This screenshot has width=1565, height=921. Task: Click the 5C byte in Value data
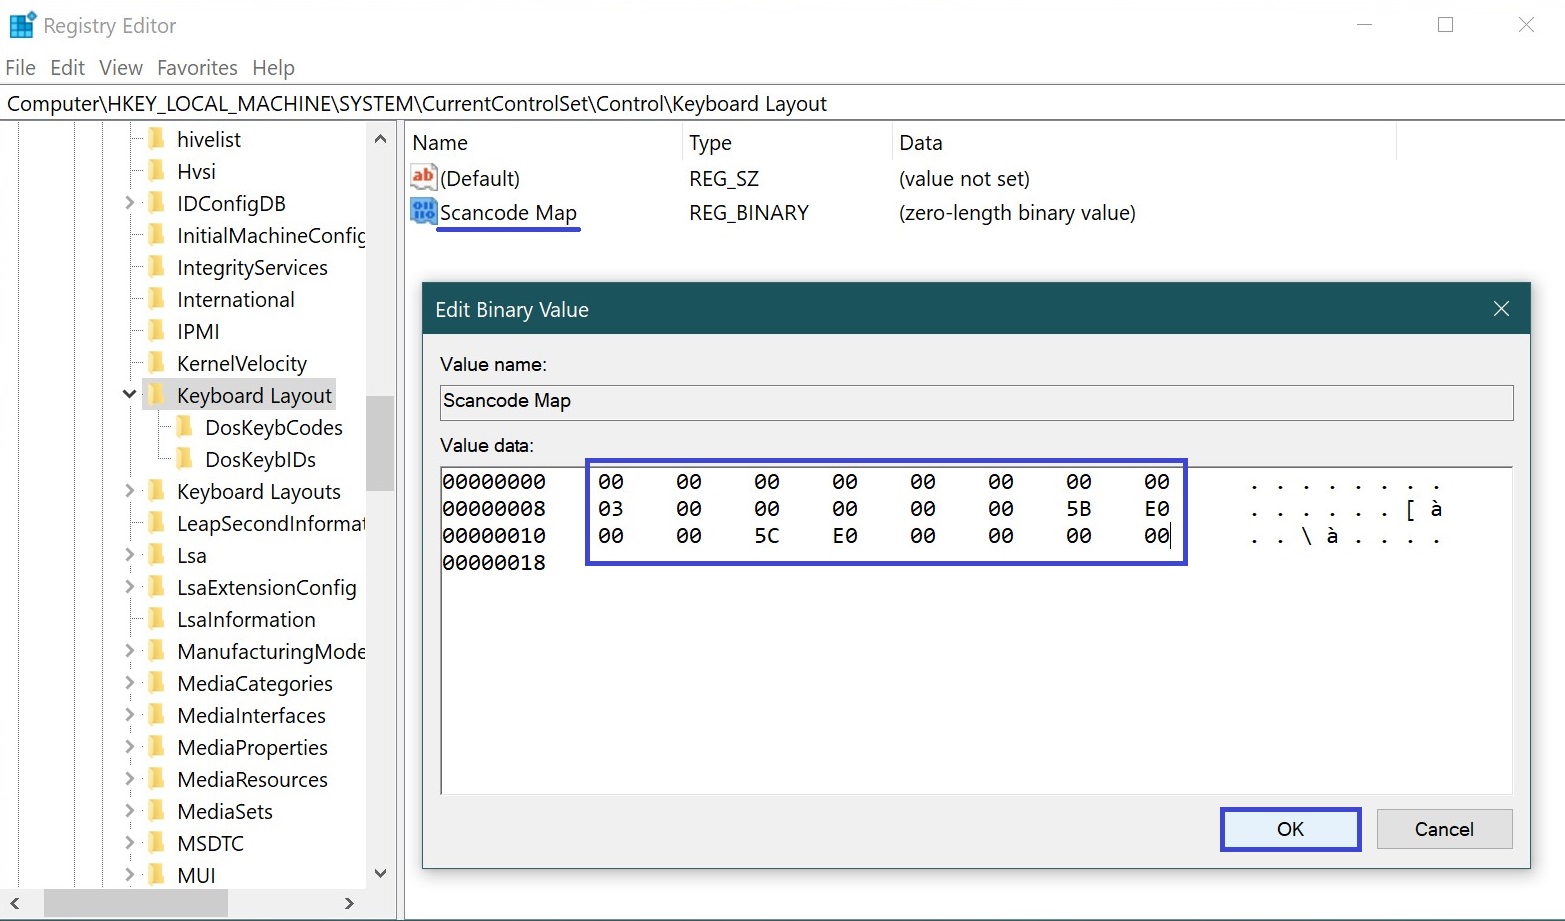[766, 536]
